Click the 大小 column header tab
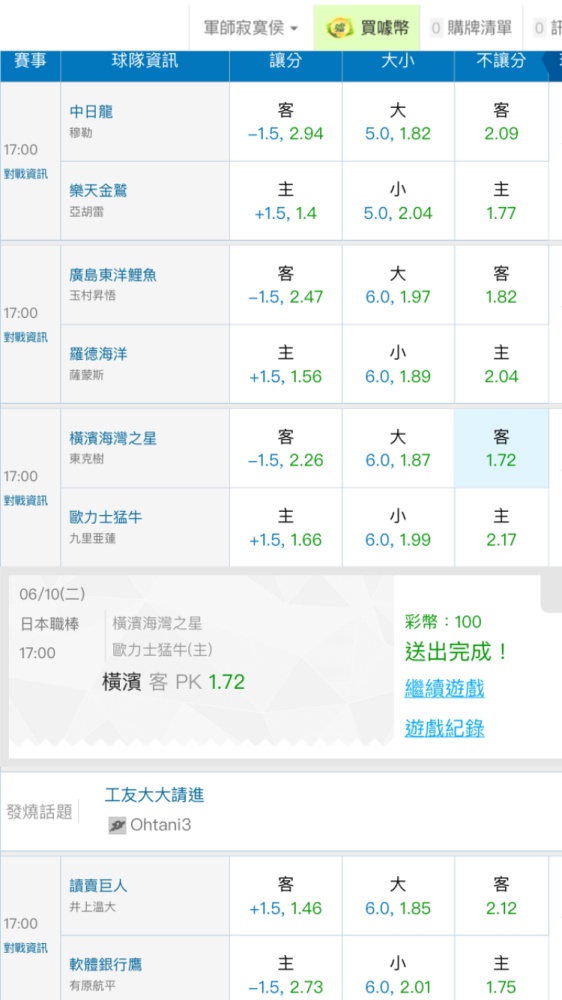The height and width of the screenshot is (1000, 562). 398,61
